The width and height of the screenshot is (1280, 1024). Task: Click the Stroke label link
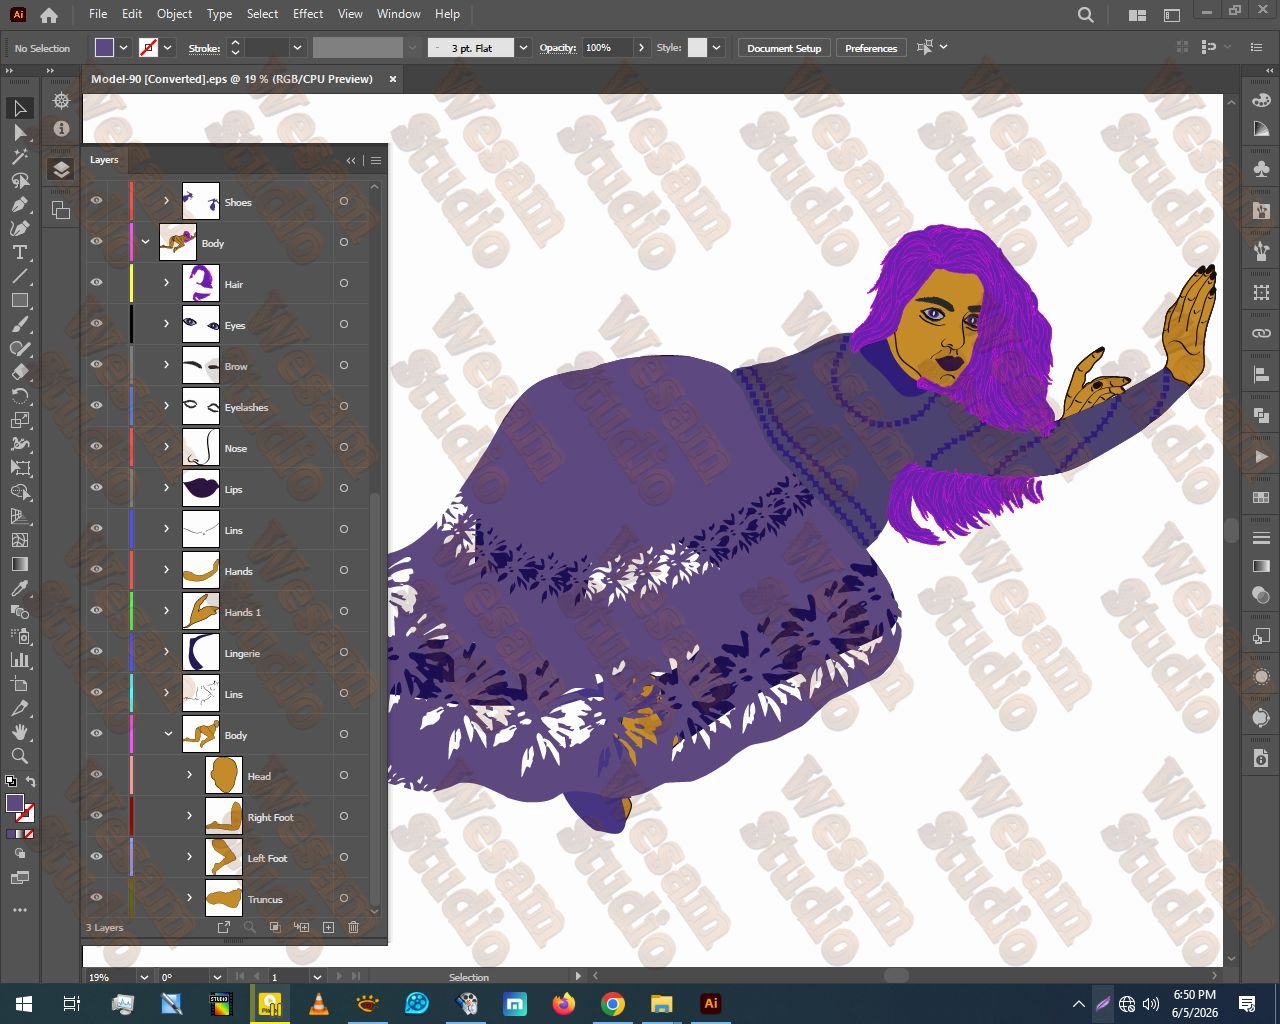pos(204,48)
